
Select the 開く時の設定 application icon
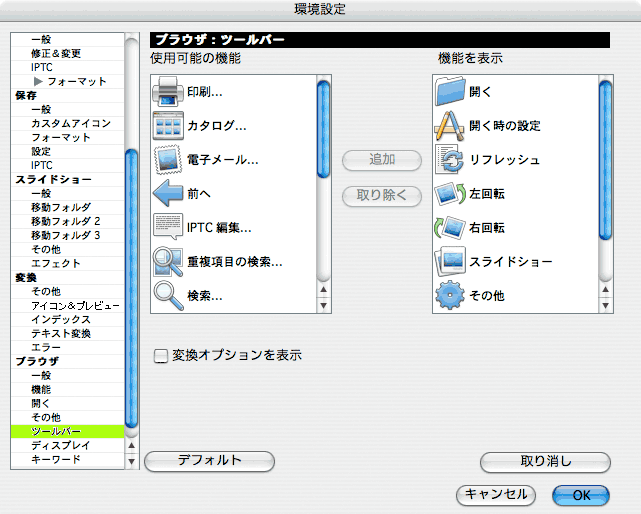[450, 126]
